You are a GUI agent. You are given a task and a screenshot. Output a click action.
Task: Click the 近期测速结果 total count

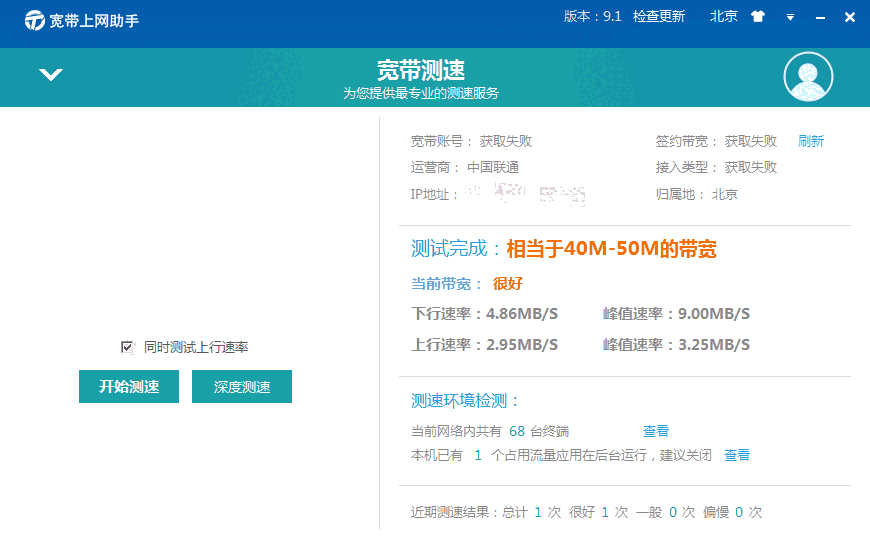pos(538,511)
